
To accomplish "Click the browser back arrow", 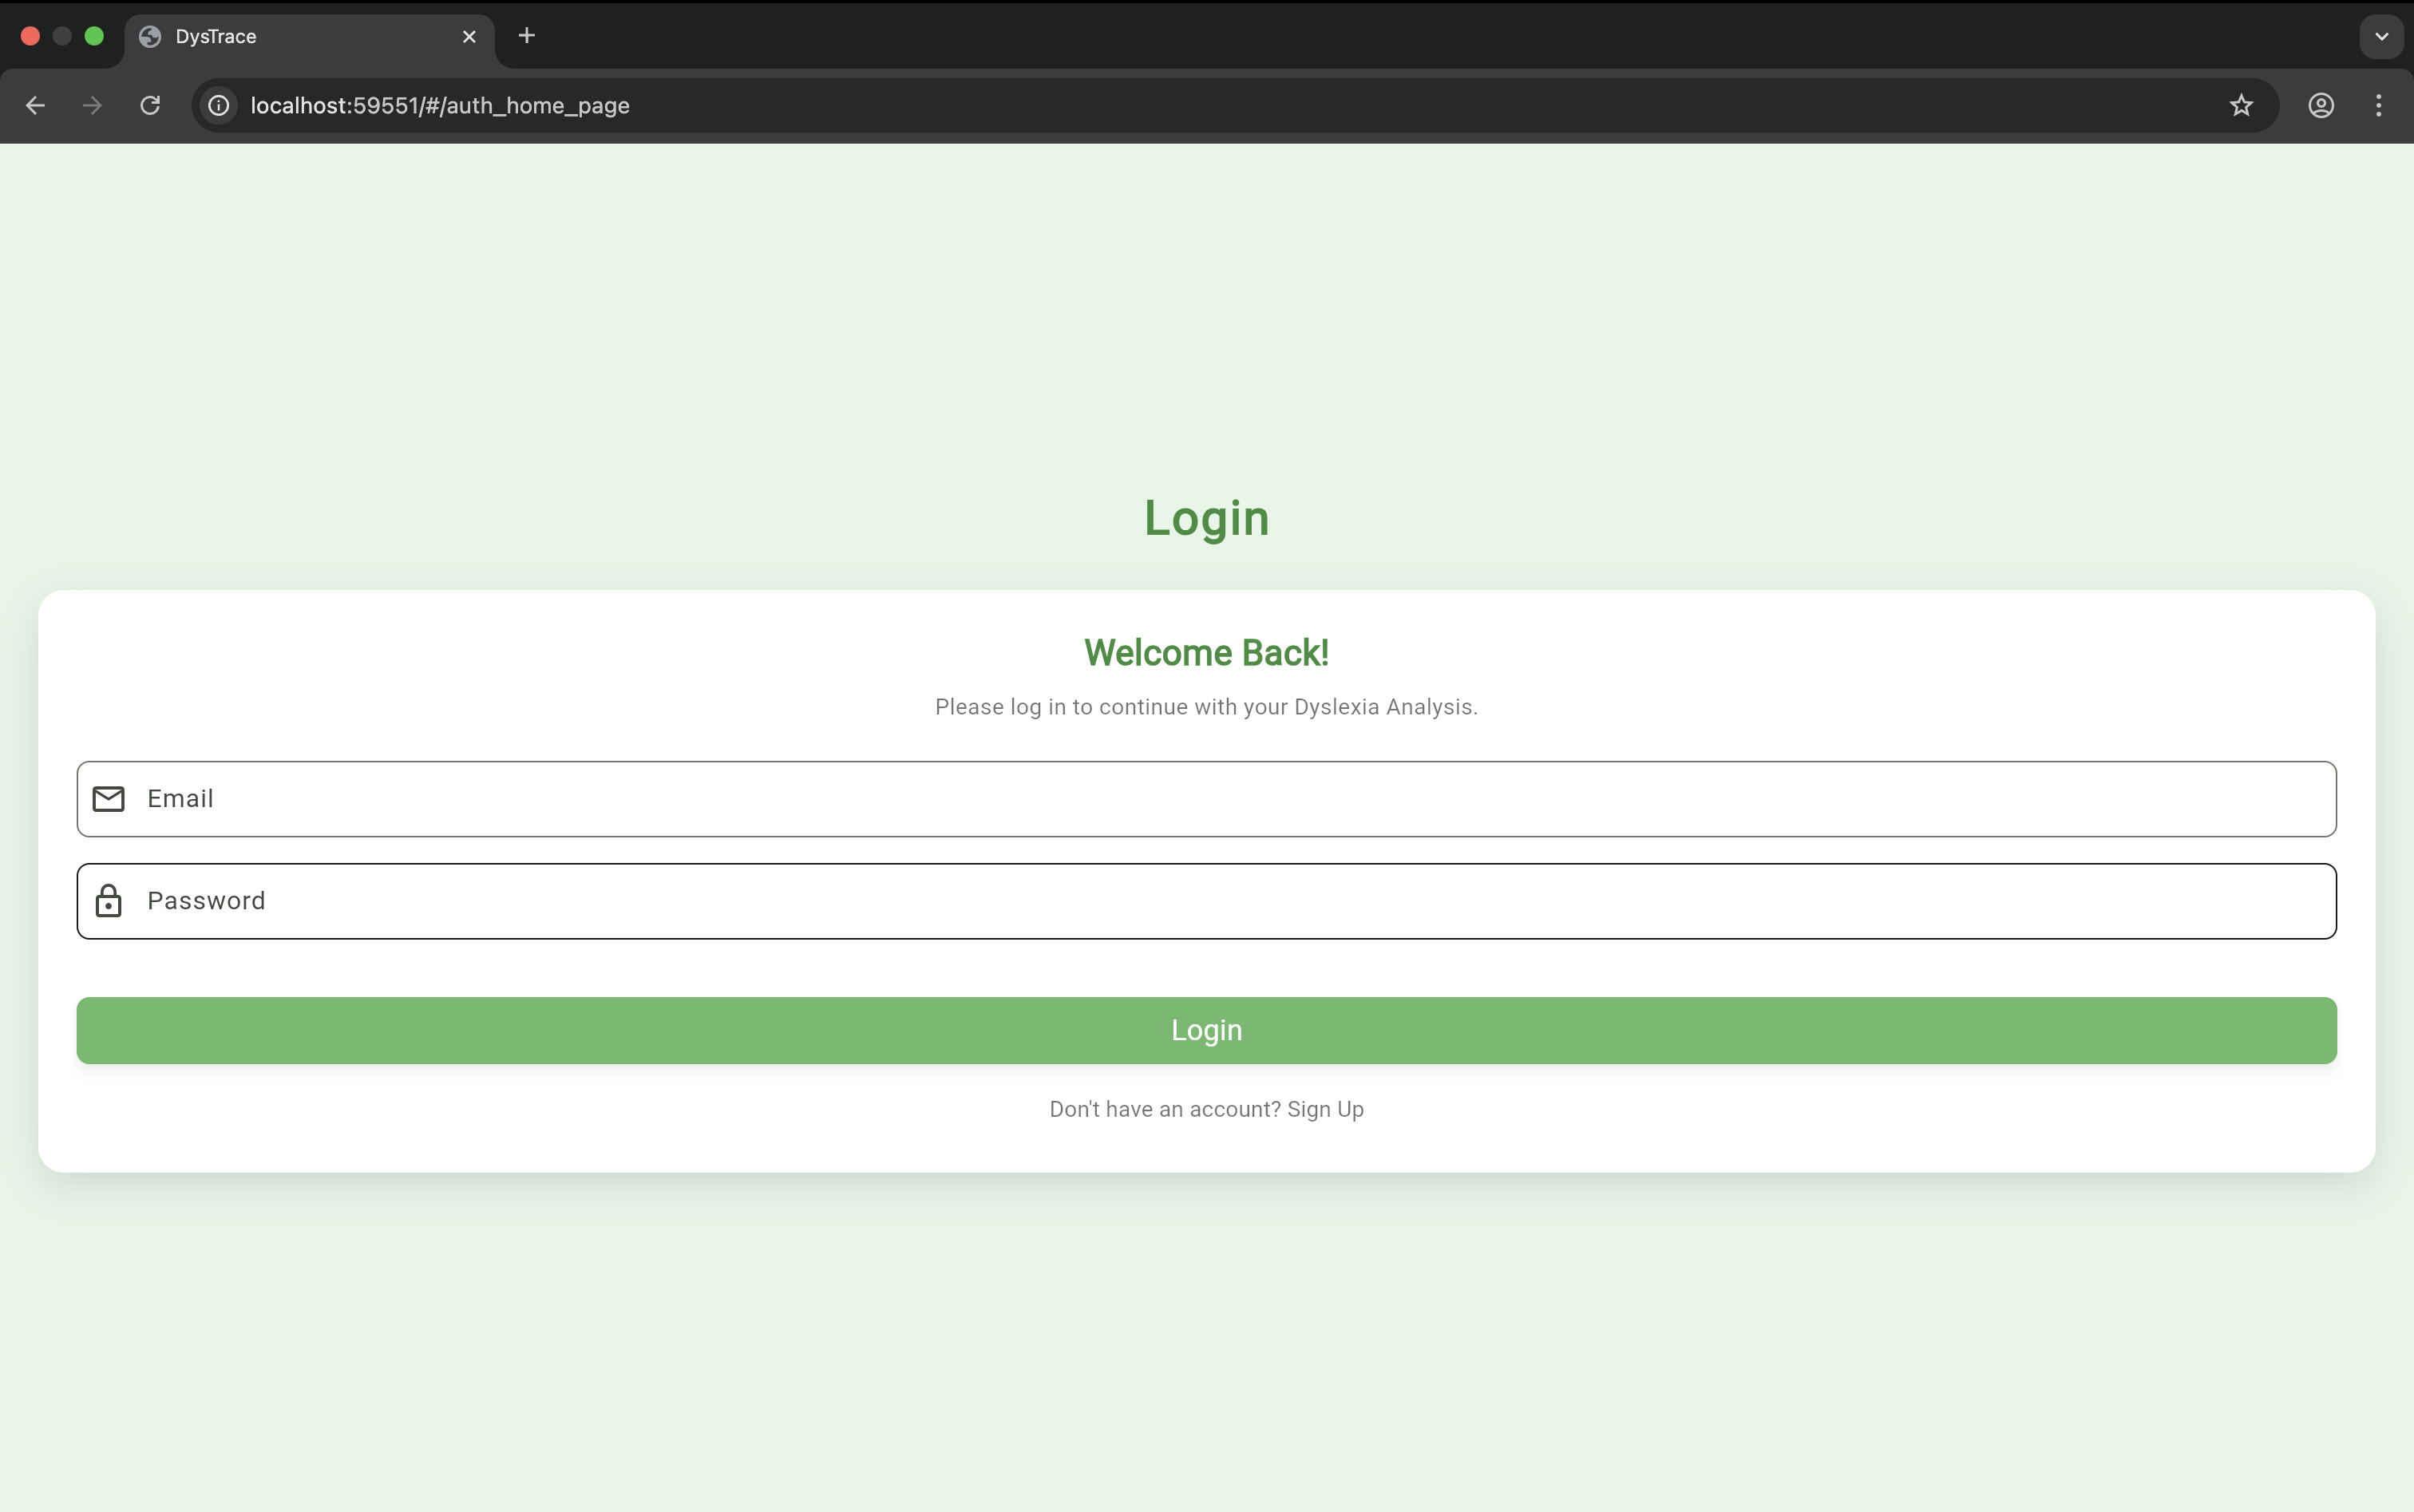I will (36, 105).
